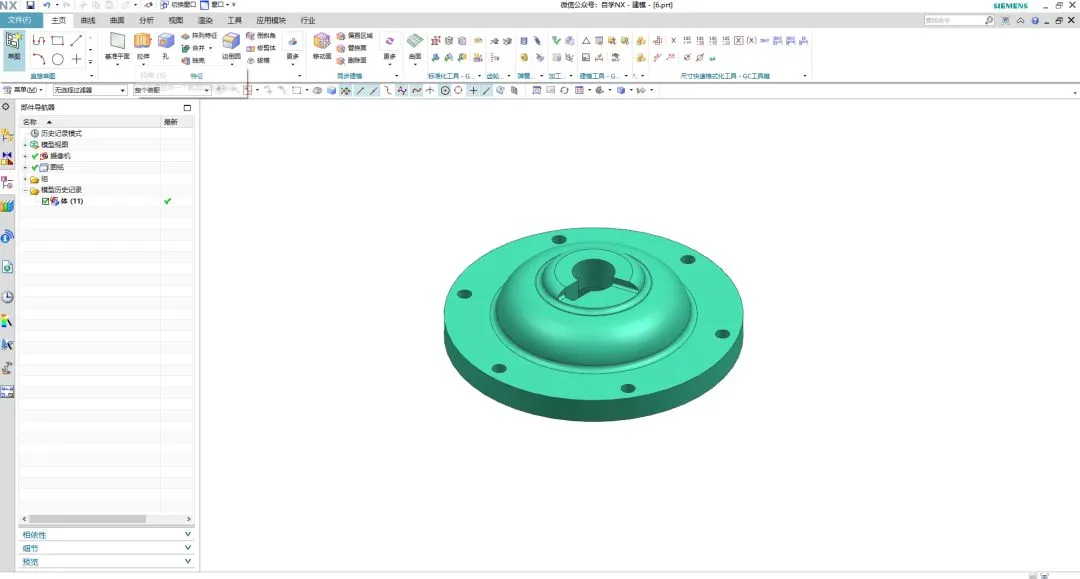The width and height of the screenshot is (1080, 579).
Task: Switch to the 曲面 ribbon tab
Action: (117, 21)
